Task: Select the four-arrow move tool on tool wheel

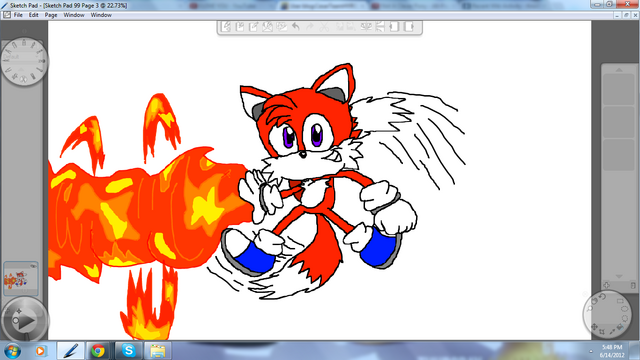Action: coord(594,327)
